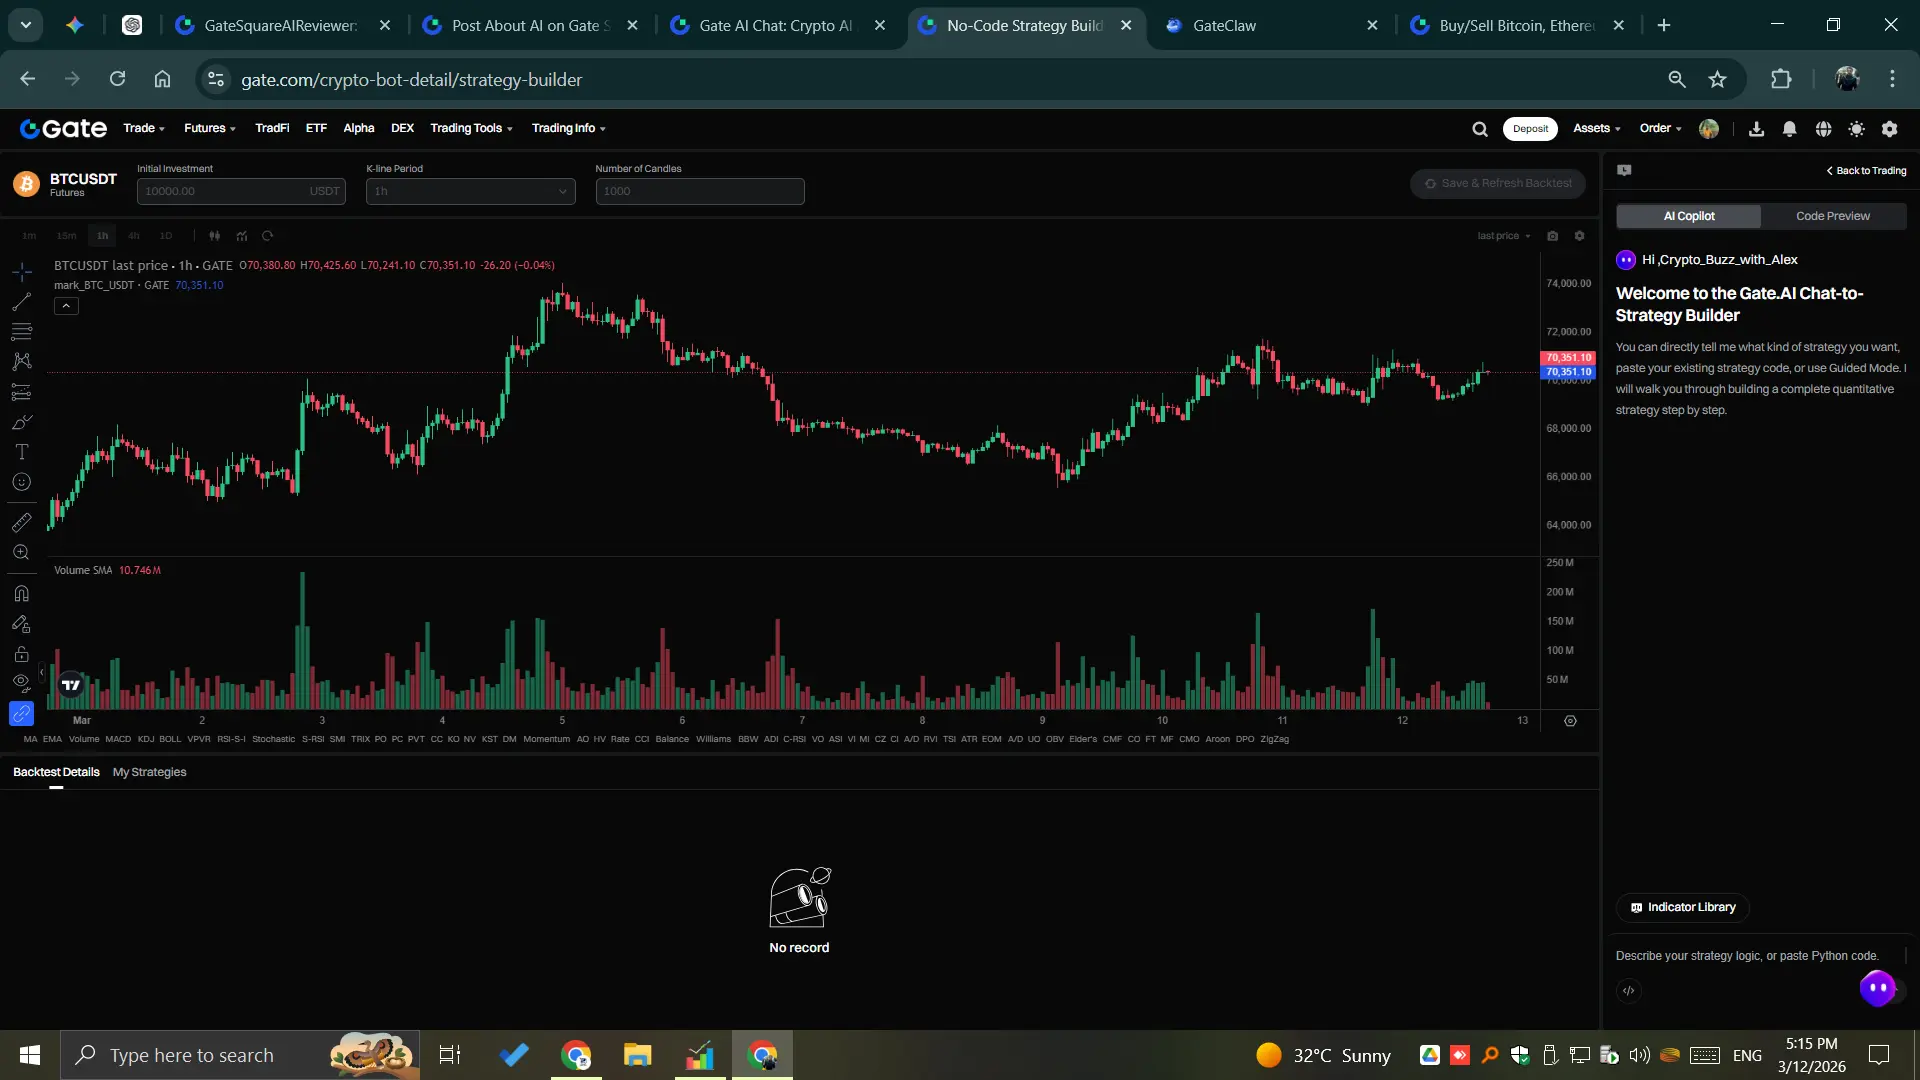This screenshot has width=1920, height=1080.
Task: Go Back to Trading link
Action: point(1866,171)
